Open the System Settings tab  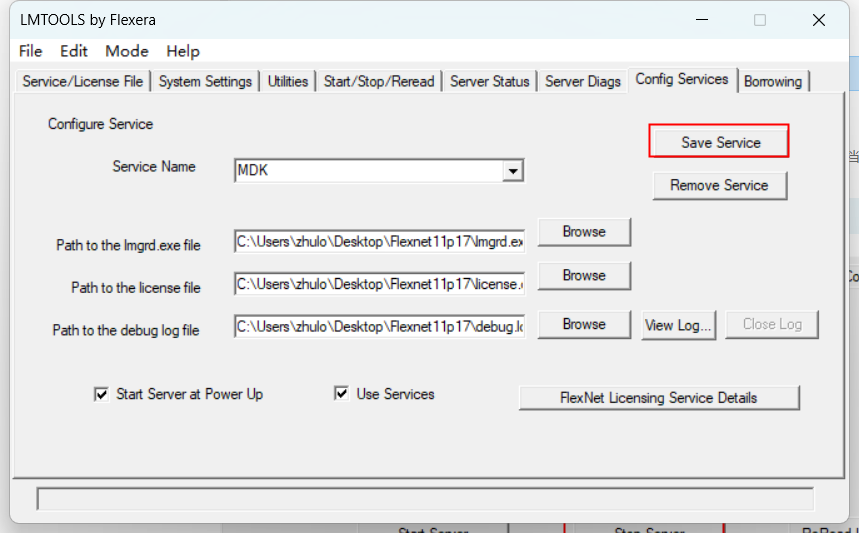(x=205, y=81)
